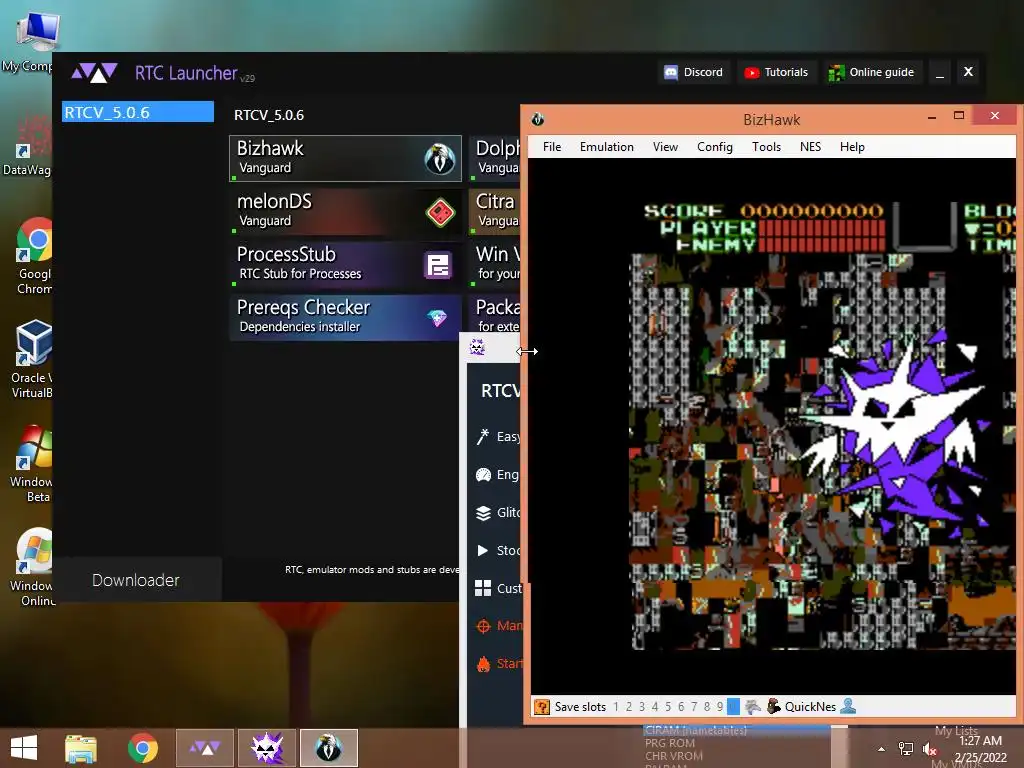Select save slot 9 in BizHawk
Viewport: 1024px width, 768px height.
720,707
